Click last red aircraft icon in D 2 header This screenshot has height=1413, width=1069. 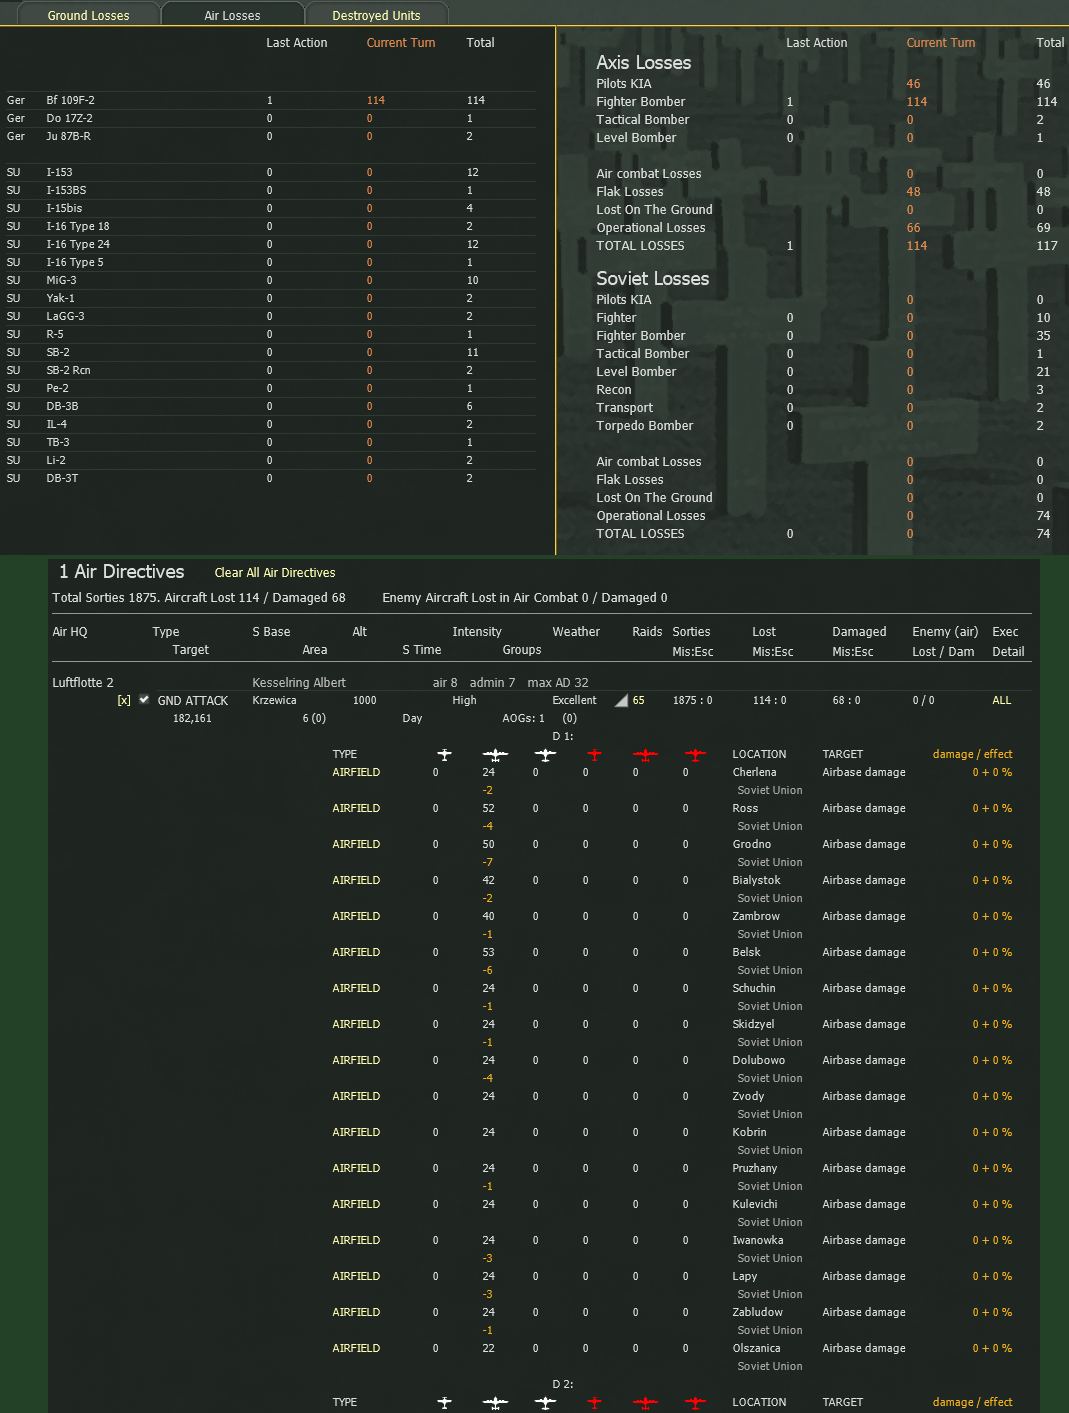[x=695, y=1402]
